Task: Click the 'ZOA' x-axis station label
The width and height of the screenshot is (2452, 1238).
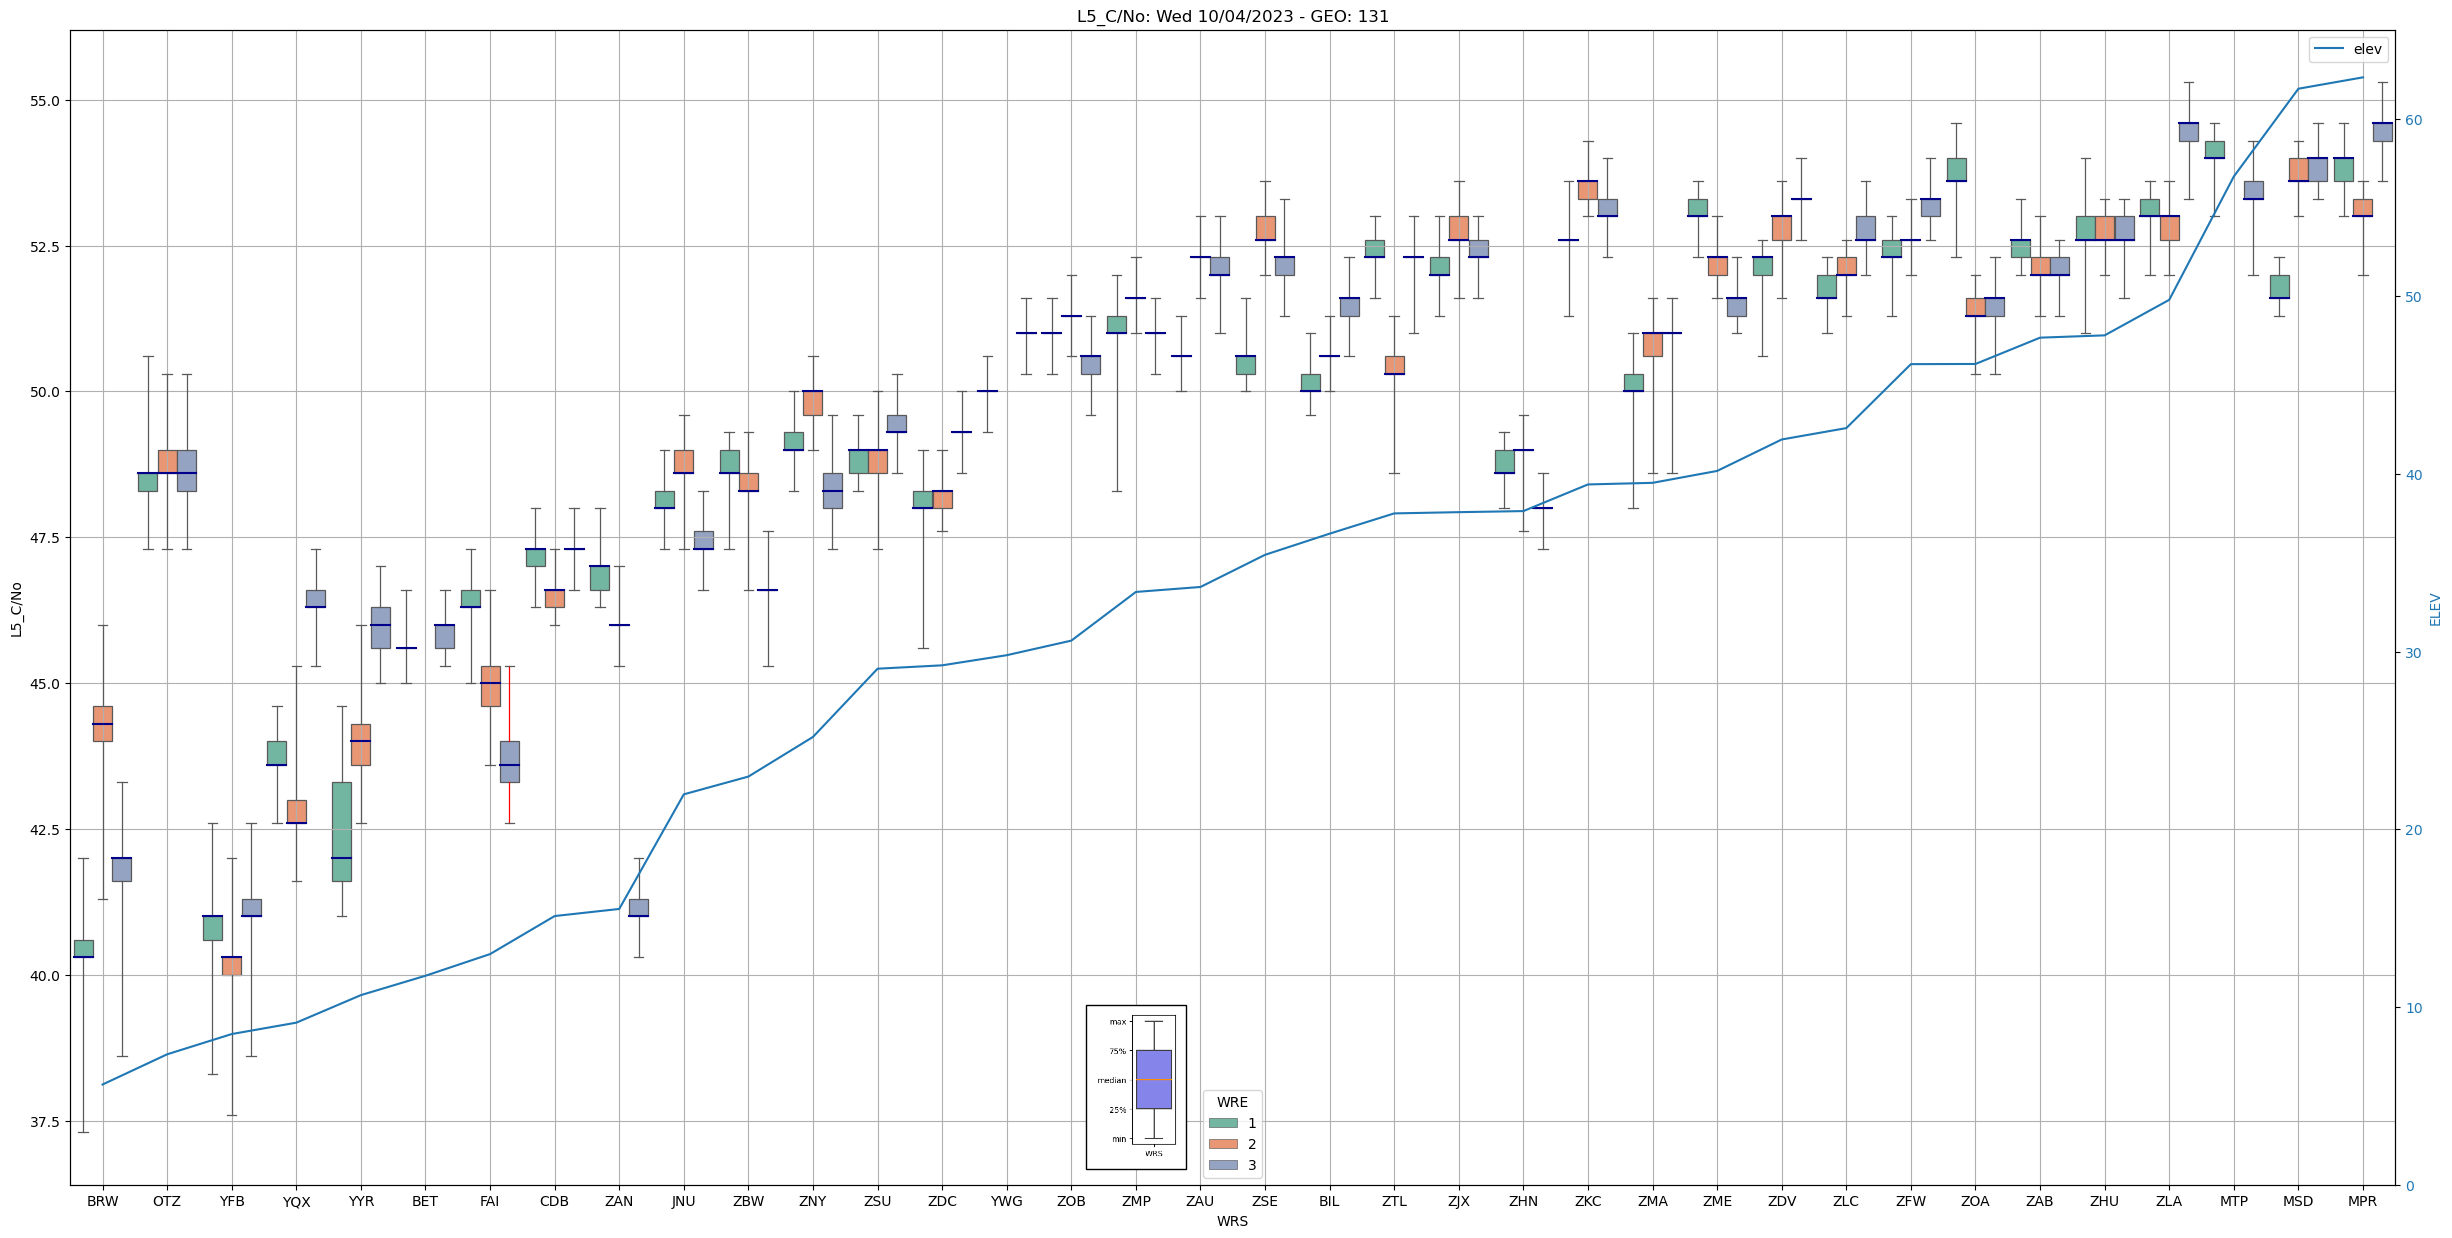Action: click(x=1975, y=1201)
